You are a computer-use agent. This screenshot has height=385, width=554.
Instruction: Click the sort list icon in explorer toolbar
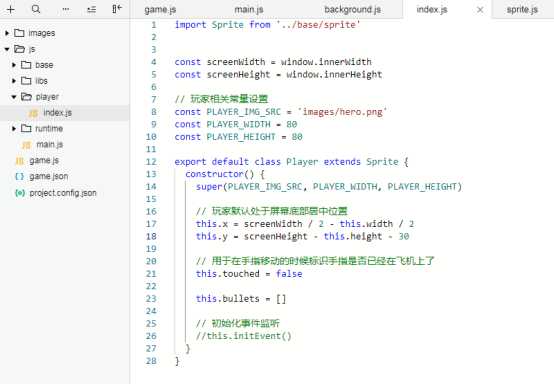click(x=92, y=10)
